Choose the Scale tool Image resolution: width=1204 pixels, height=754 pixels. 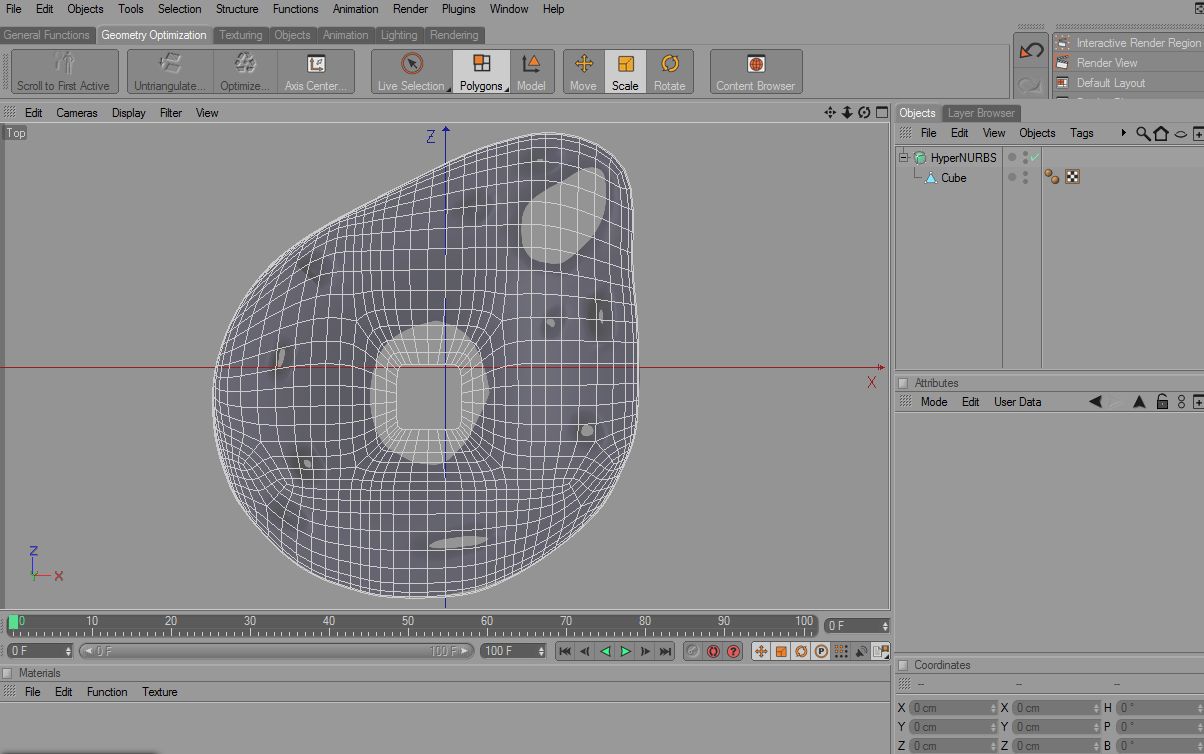pyautogui.click(x=625, y=72)
